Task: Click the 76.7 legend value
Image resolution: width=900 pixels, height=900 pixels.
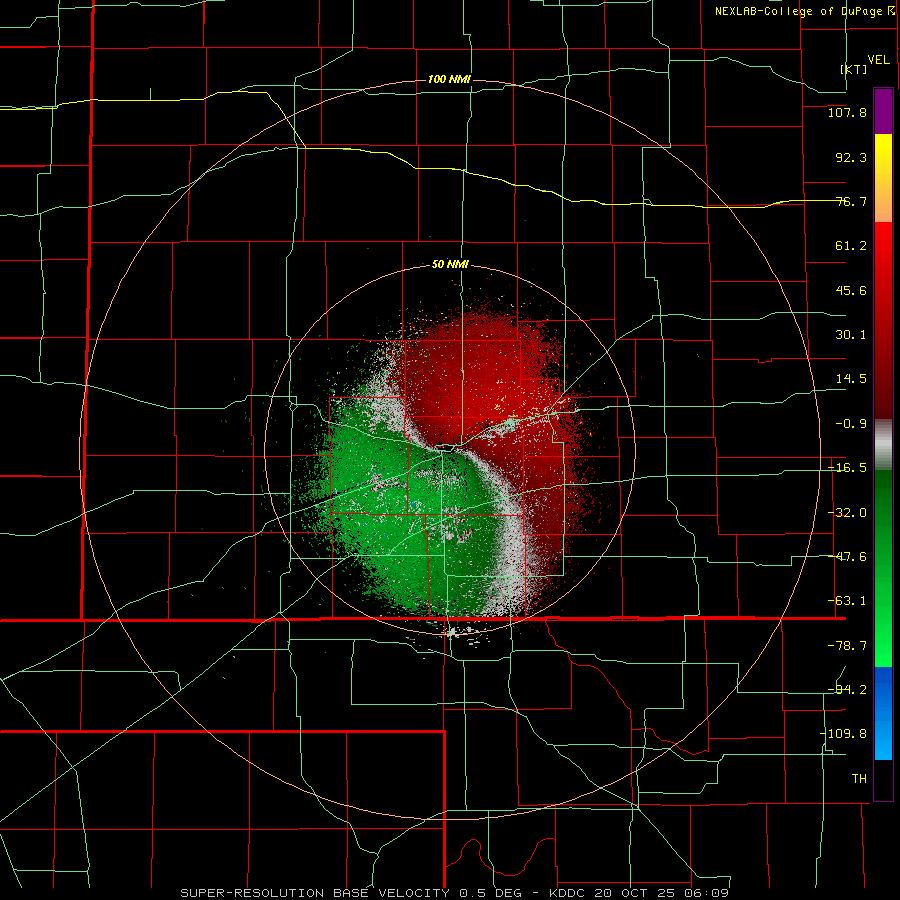Action: [851, 201]
